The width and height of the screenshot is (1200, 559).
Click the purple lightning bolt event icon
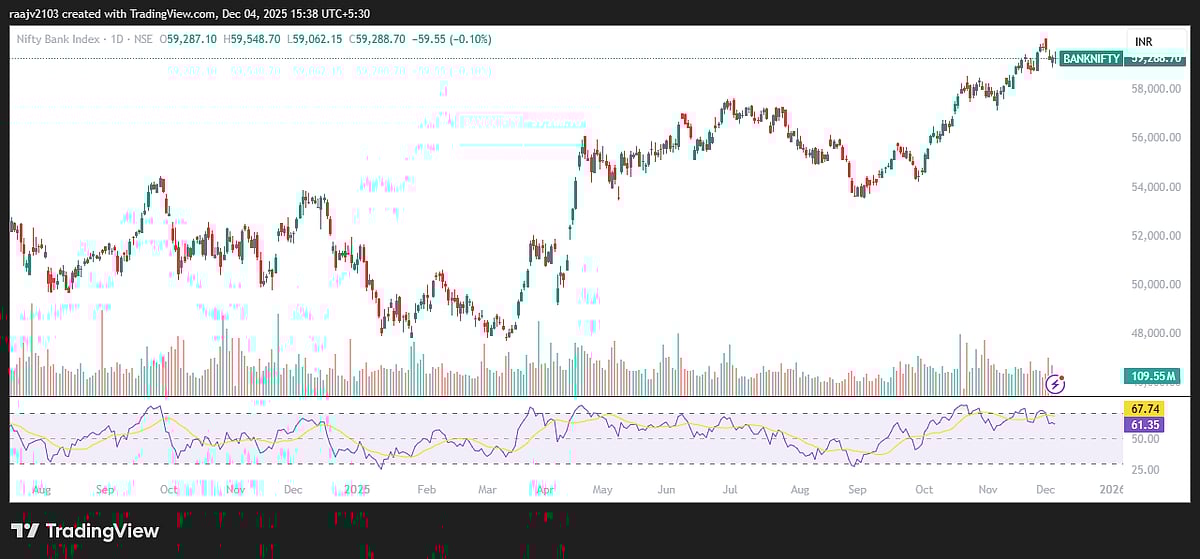coord(1056,383)
